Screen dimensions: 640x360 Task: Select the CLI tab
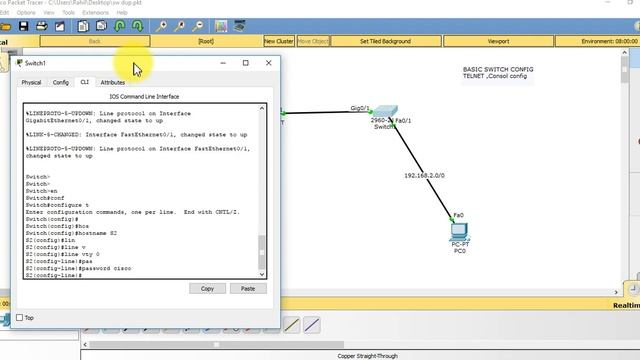[84, 82]
